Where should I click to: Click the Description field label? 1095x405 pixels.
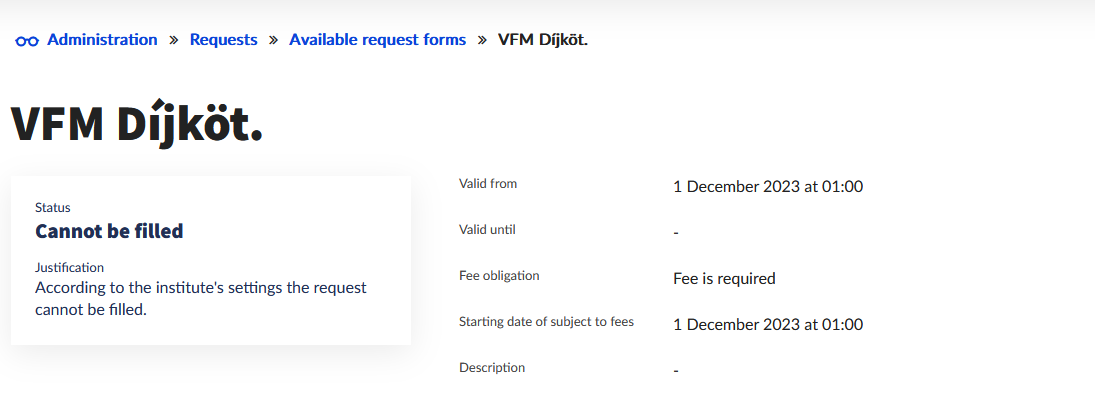tap(492, 368)
